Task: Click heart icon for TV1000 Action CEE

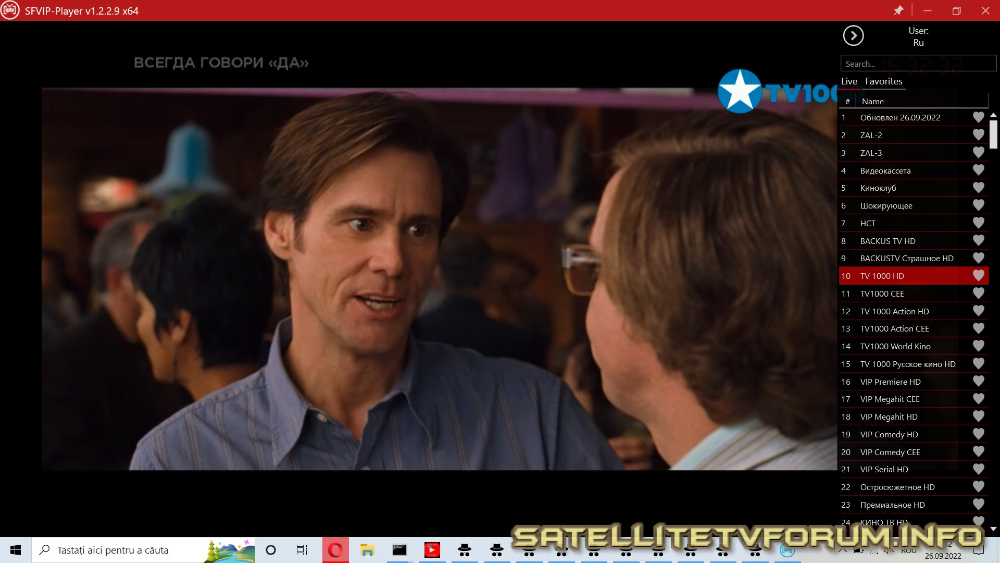Action: click(978, 328)
